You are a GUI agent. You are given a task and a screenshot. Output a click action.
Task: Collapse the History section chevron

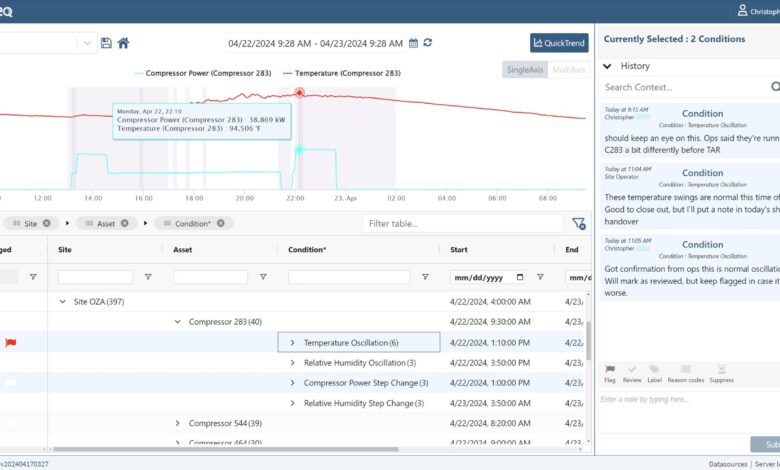tap(607, 66)
